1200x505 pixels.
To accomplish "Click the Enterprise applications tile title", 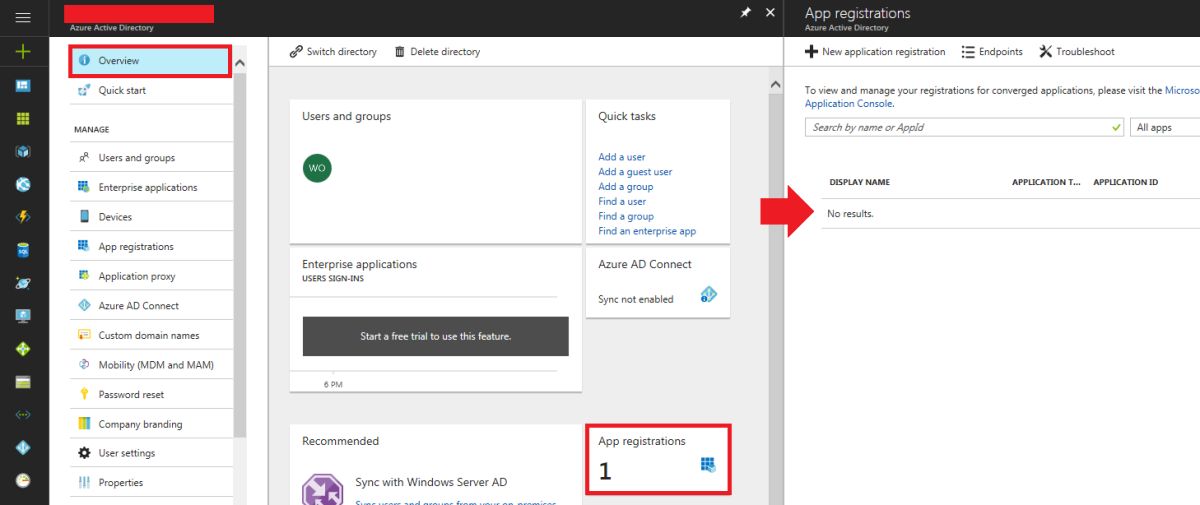I will (x=359, y=264).
